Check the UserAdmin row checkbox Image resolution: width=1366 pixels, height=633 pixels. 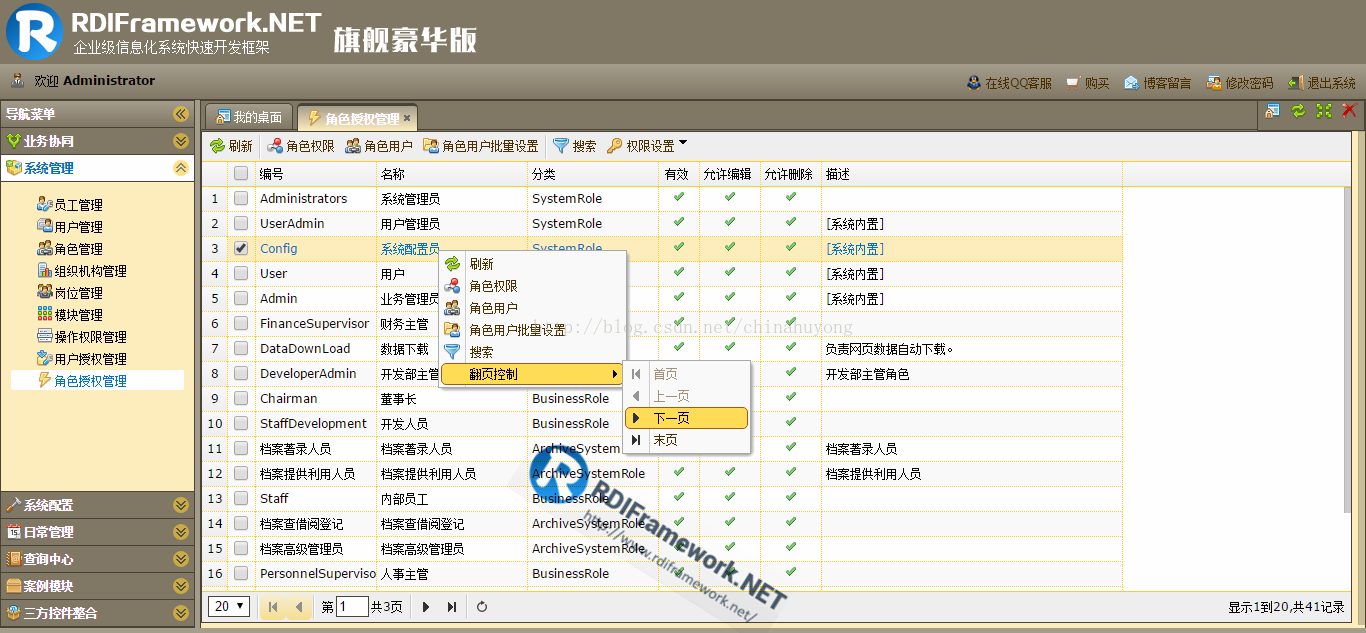(241, 224)
